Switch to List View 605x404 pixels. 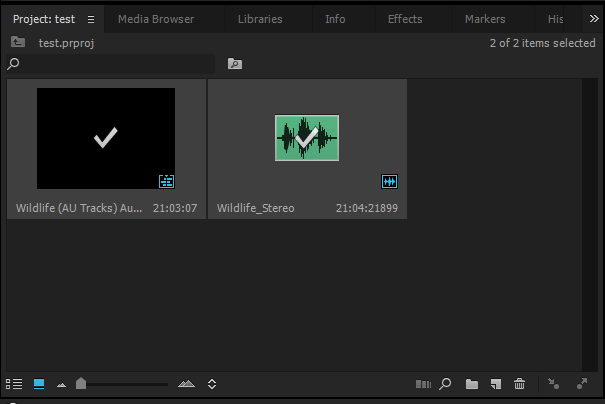14,383
